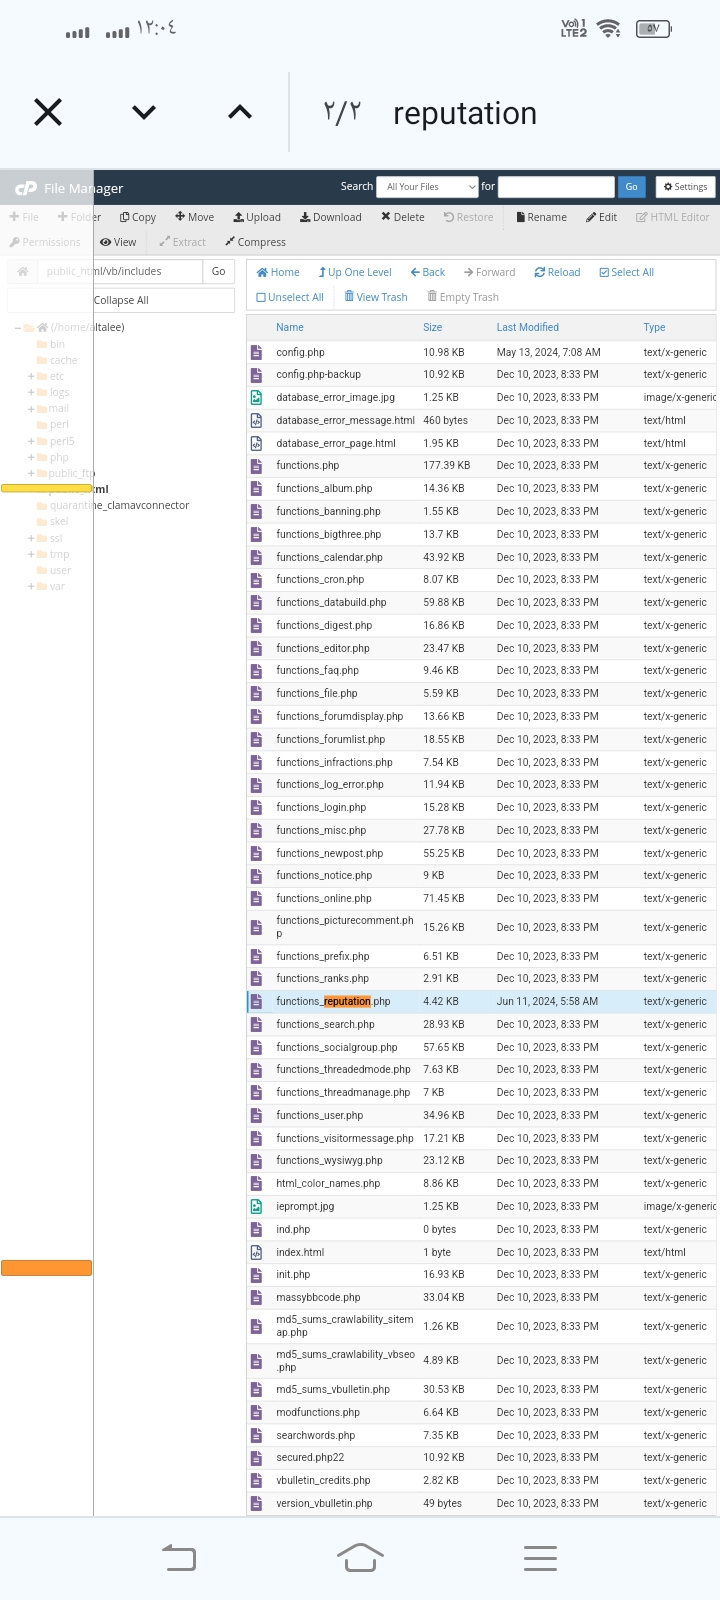Focus the search 'for' text field
This screenshot has height=1600, width=720.
[x=556, y=187]
